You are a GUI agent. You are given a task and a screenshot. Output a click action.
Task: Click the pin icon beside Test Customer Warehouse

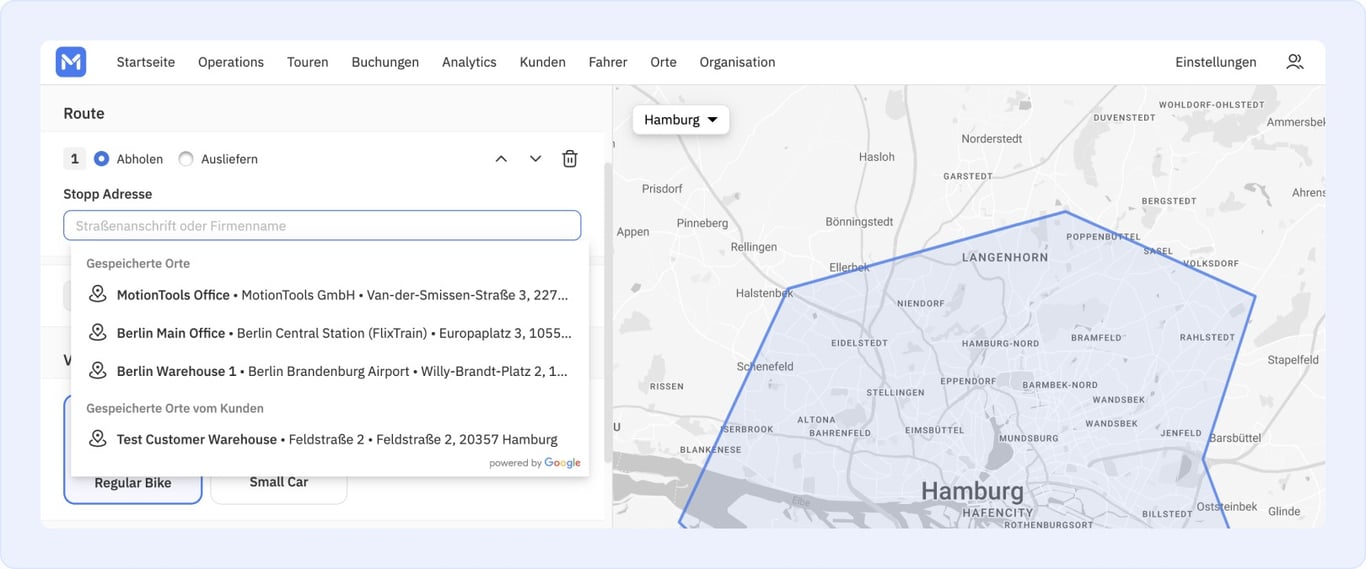tap(97, 439)
